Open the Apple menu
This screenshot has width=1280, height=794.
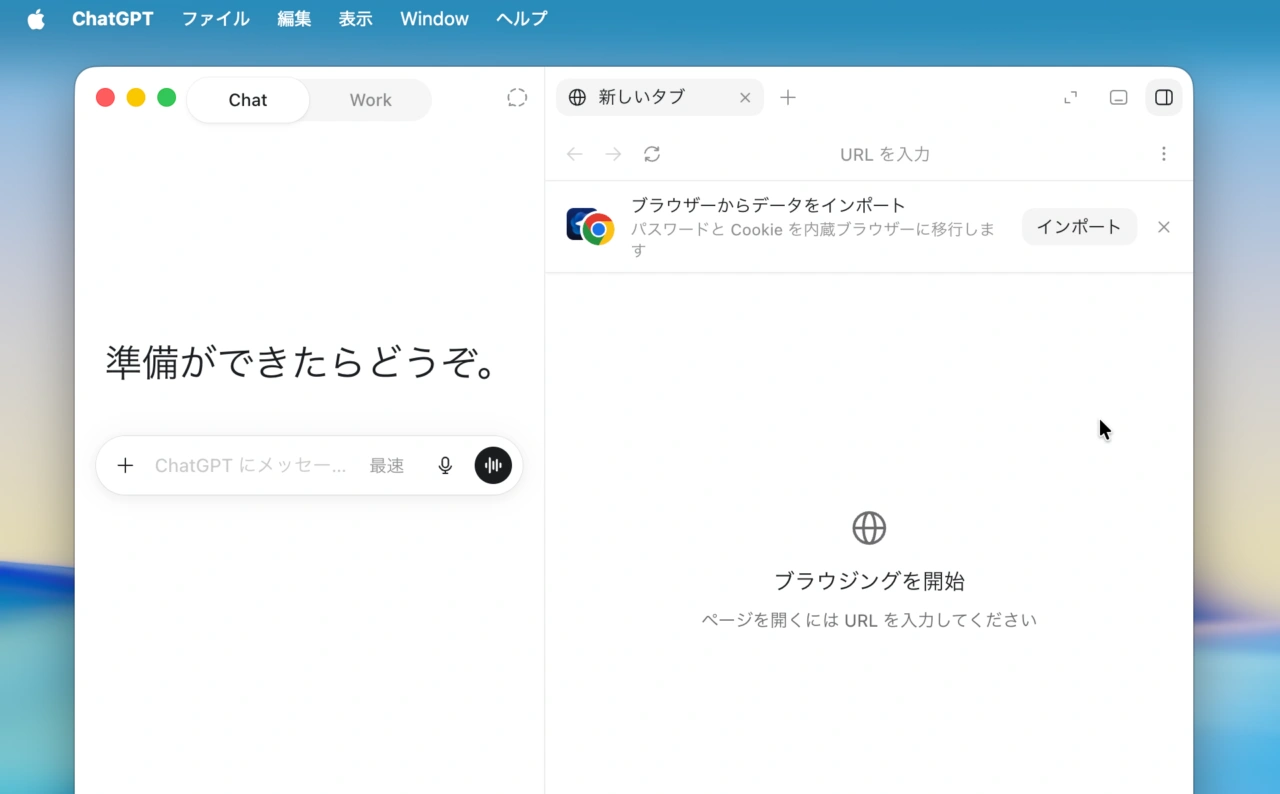tap(36, 19)
